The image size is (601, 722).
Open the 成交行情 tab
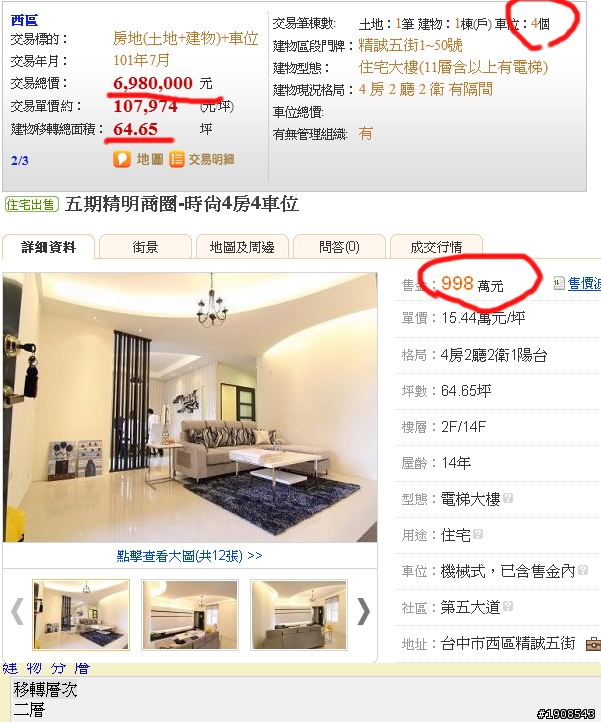coord(436,247)
